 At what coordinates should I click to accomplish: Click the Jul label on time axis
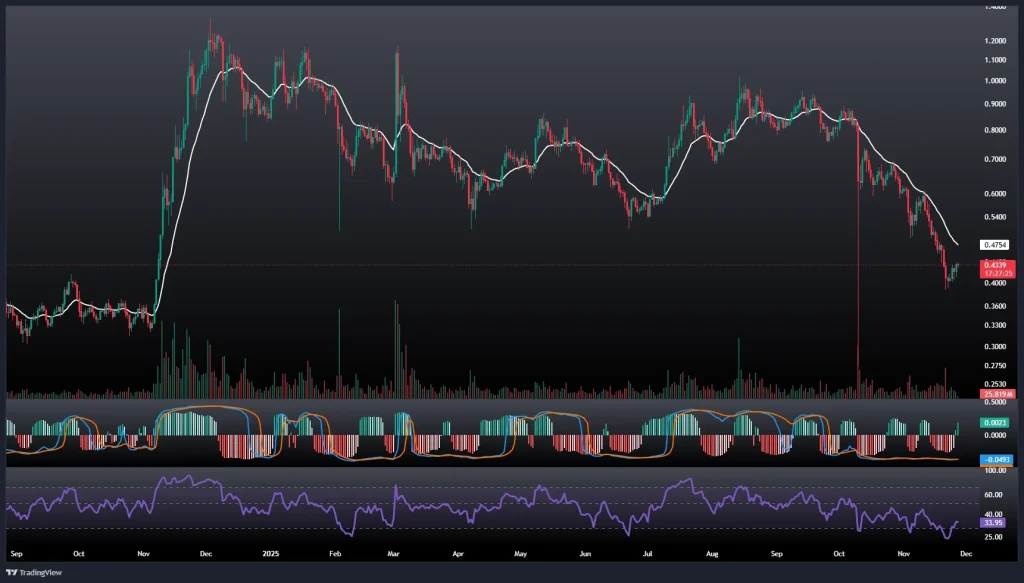click(648, 552)
